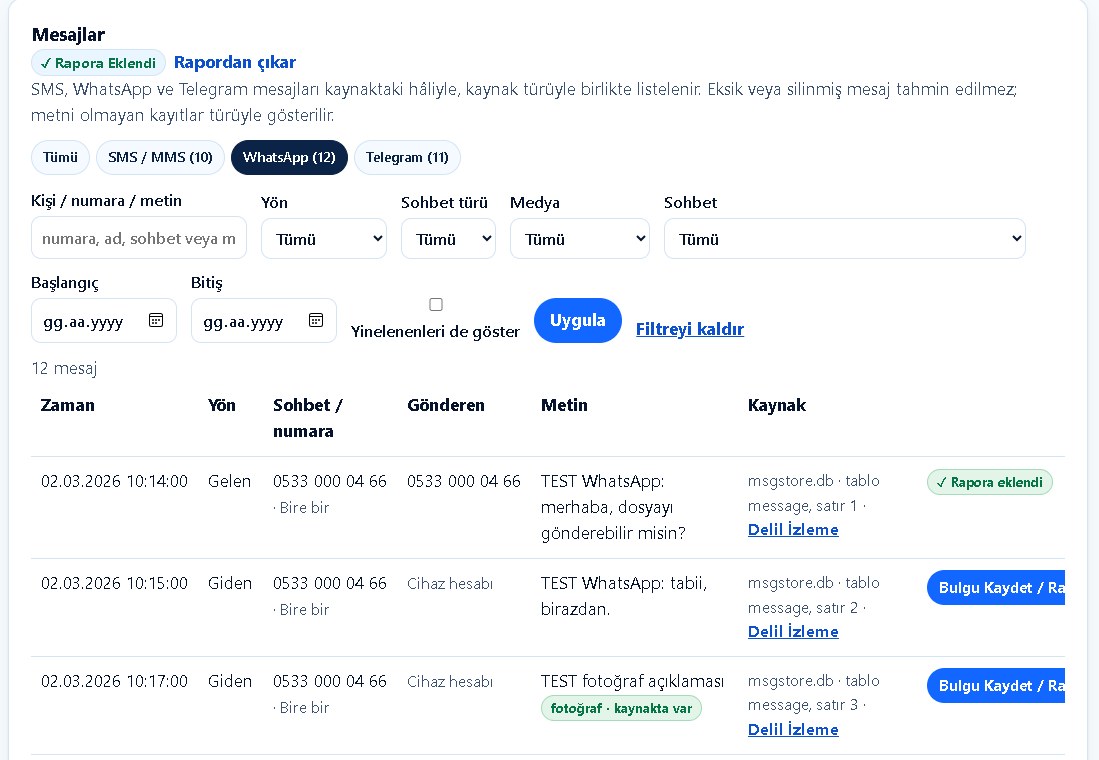Screen dimensions: 1099x760
Task: Click the Uygula button
Action: (578, 320)
